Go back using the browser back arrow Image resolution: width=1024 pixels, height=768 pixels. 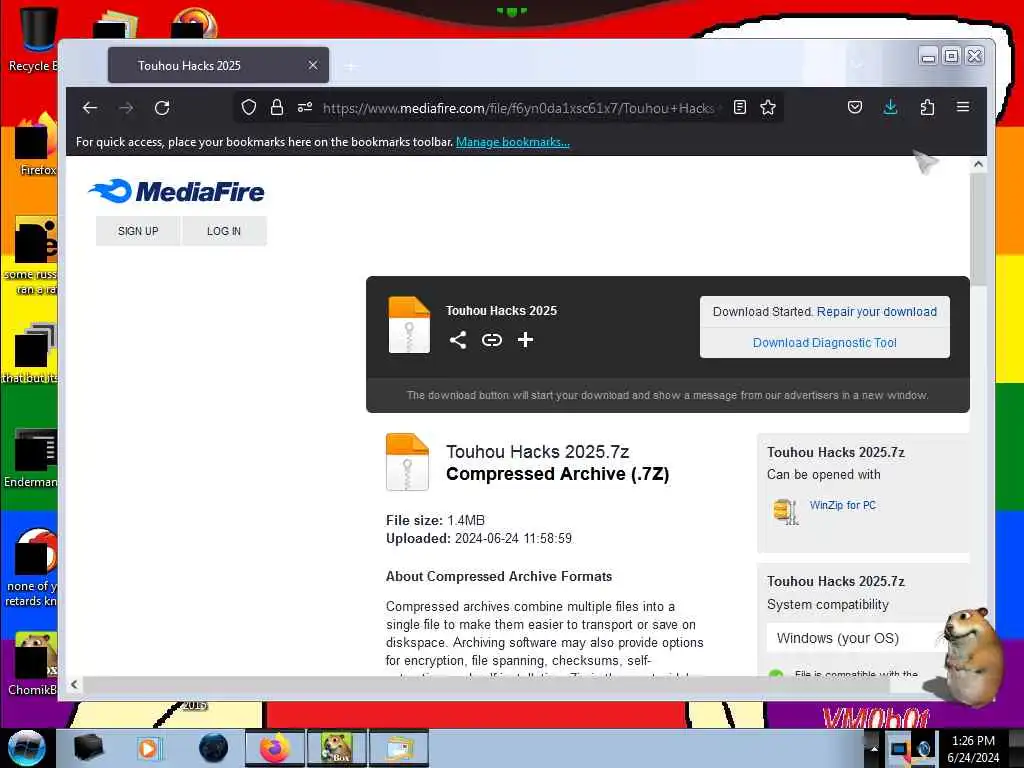tap(90, 108)
